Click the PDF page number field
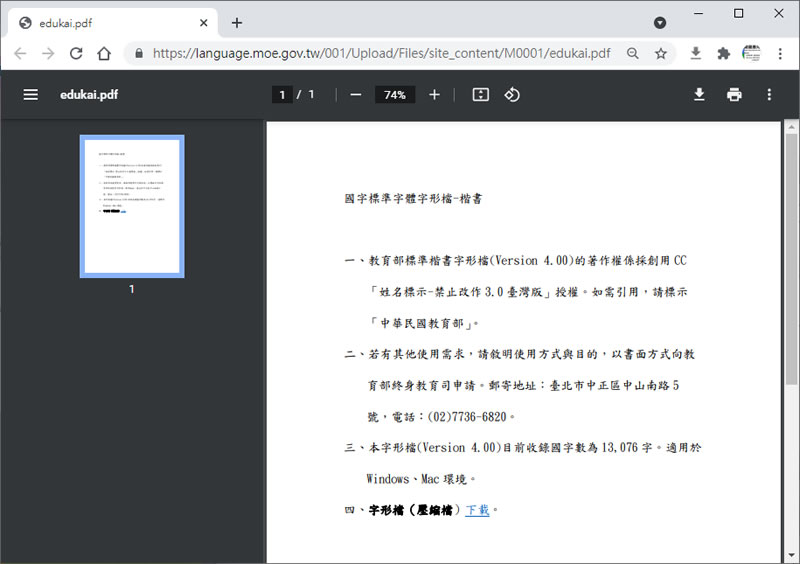The image size is (800, 564). click(x=282, y=95)
